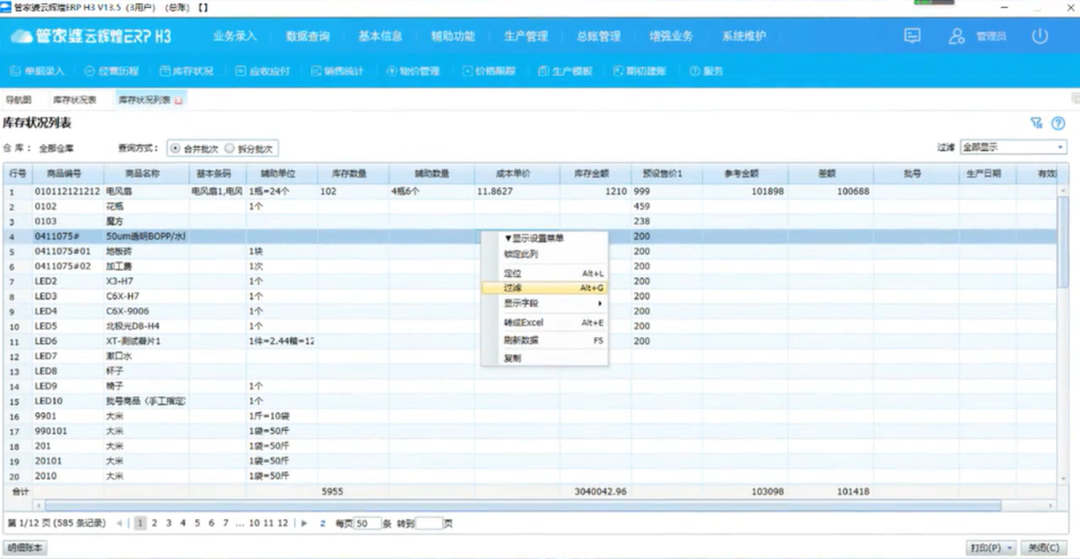Select the 北极光D8-H4 product row
This screenshot has height=559, width=1080.
pyautogui.click(x=530, y=326)
